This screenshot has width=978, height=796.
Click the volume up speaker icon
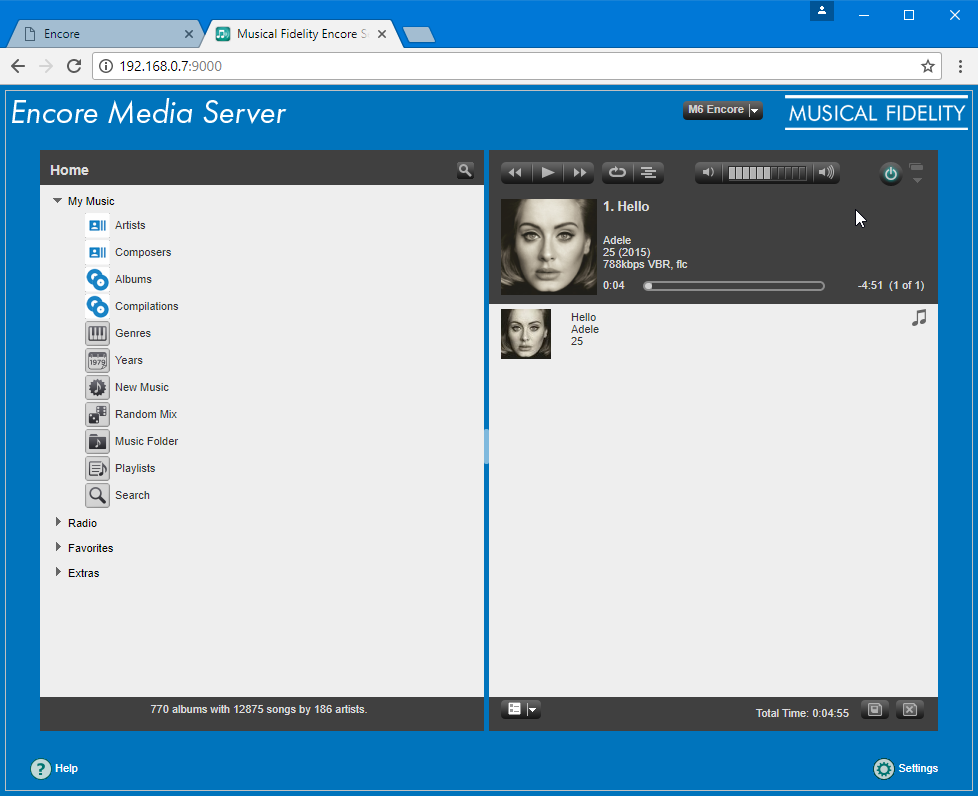(826, 173)
